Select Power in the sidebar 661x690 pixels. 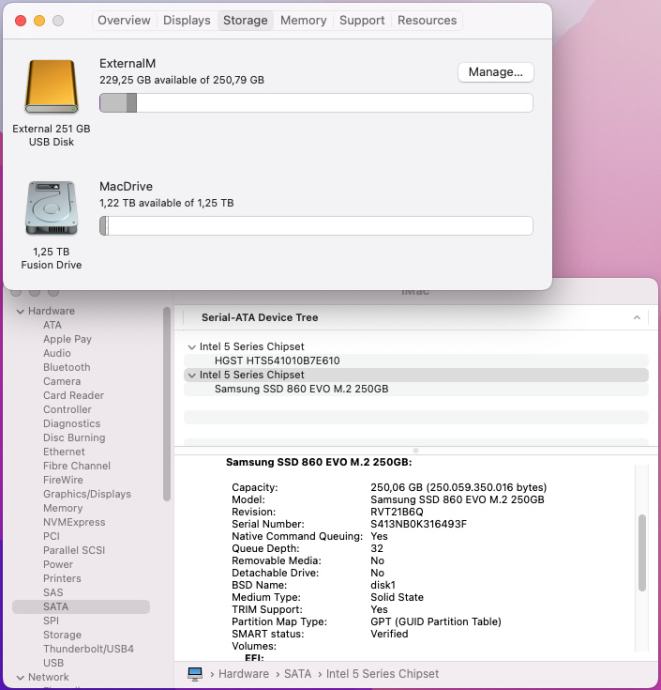58,564
